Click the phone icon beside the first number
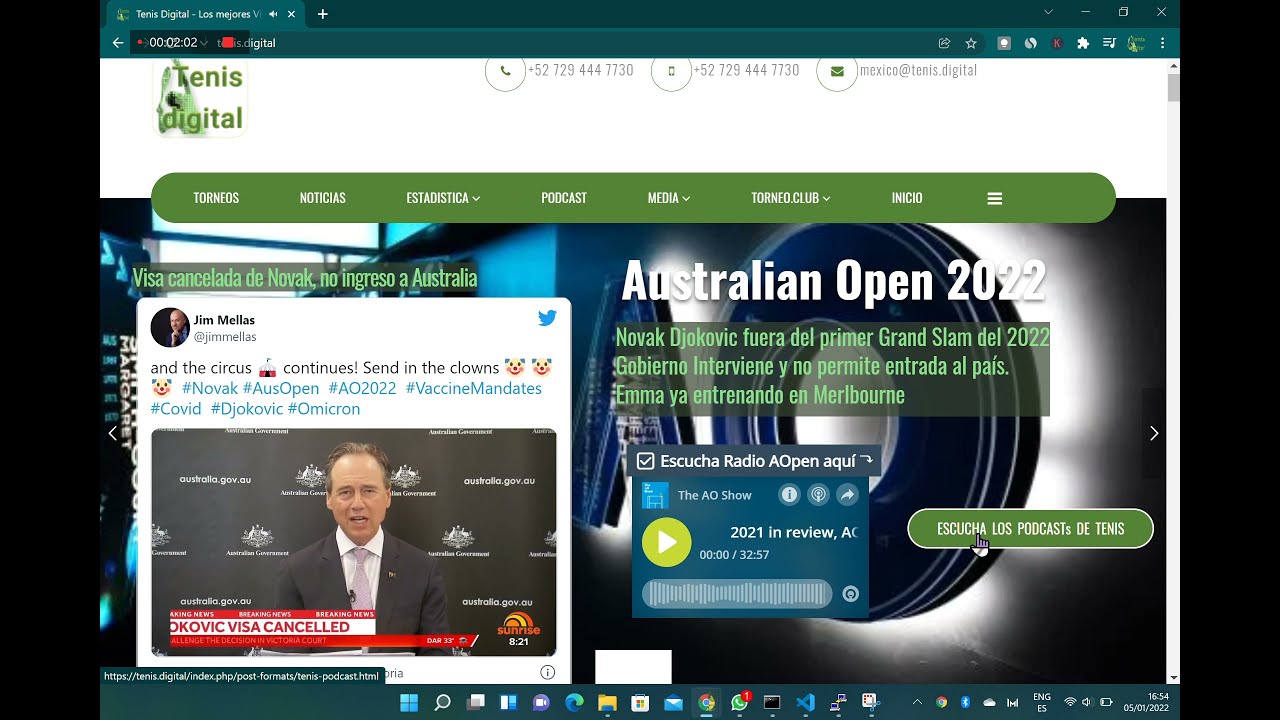This screenshot has height=720, width=1280. (x=505, y=71)
